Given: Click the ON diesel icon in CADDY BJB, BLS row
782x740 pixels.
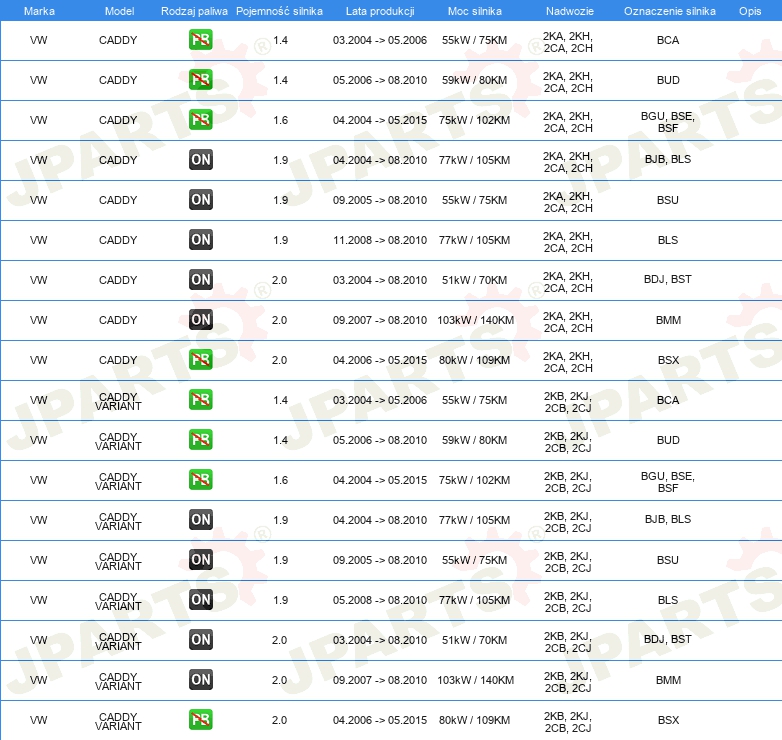Looking at the screenshot, I should click(x=200, y=160).
